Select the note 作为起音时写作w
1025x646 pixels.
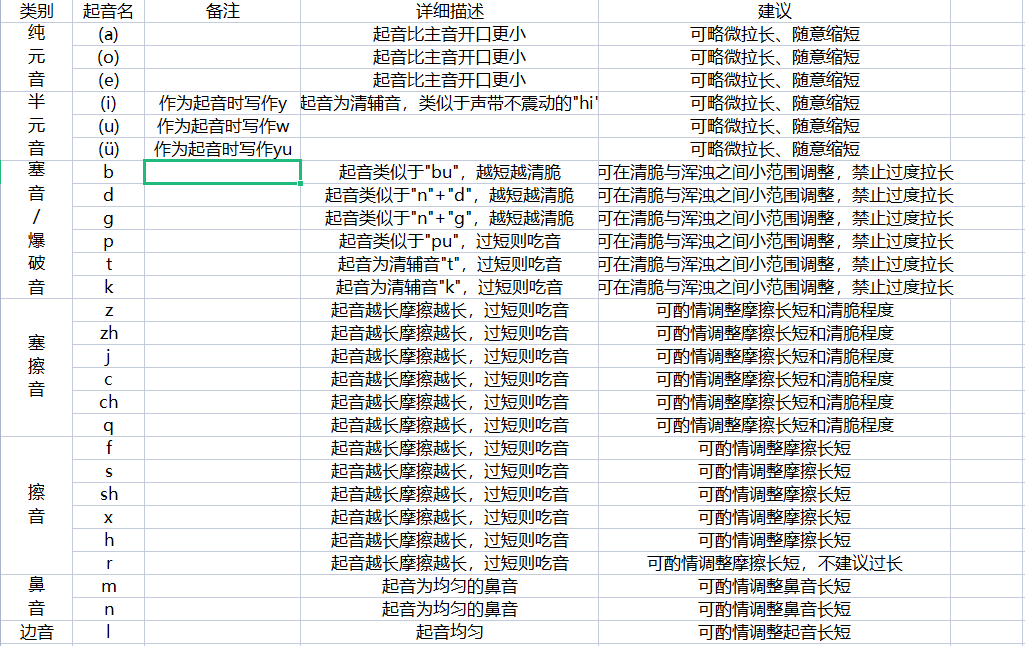pos(222,126)
